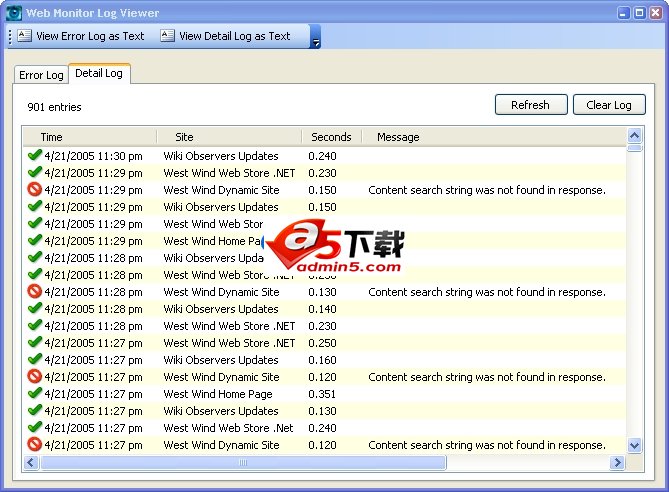Switch to the Error Log tab
669x492 pixels.
[41, 75]
